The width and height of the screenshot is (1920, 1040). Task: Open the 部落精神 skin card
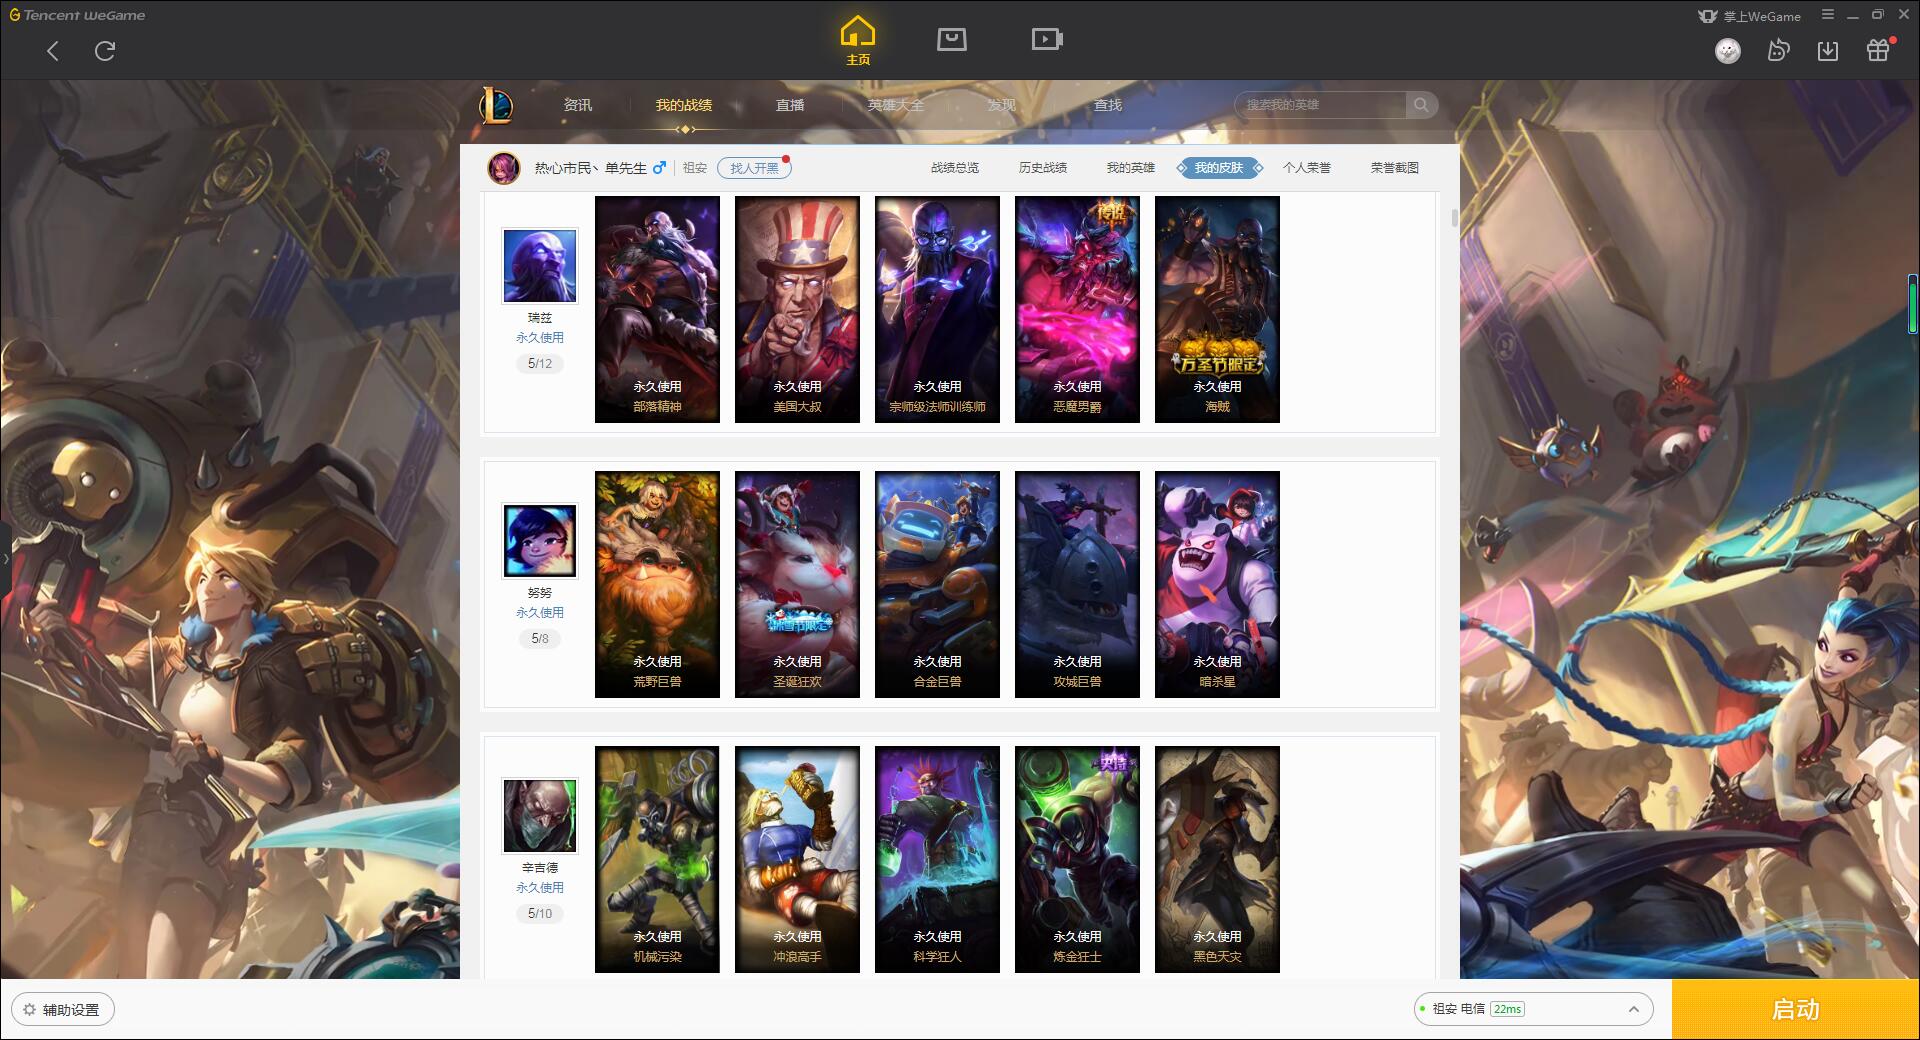pos(657,309)
